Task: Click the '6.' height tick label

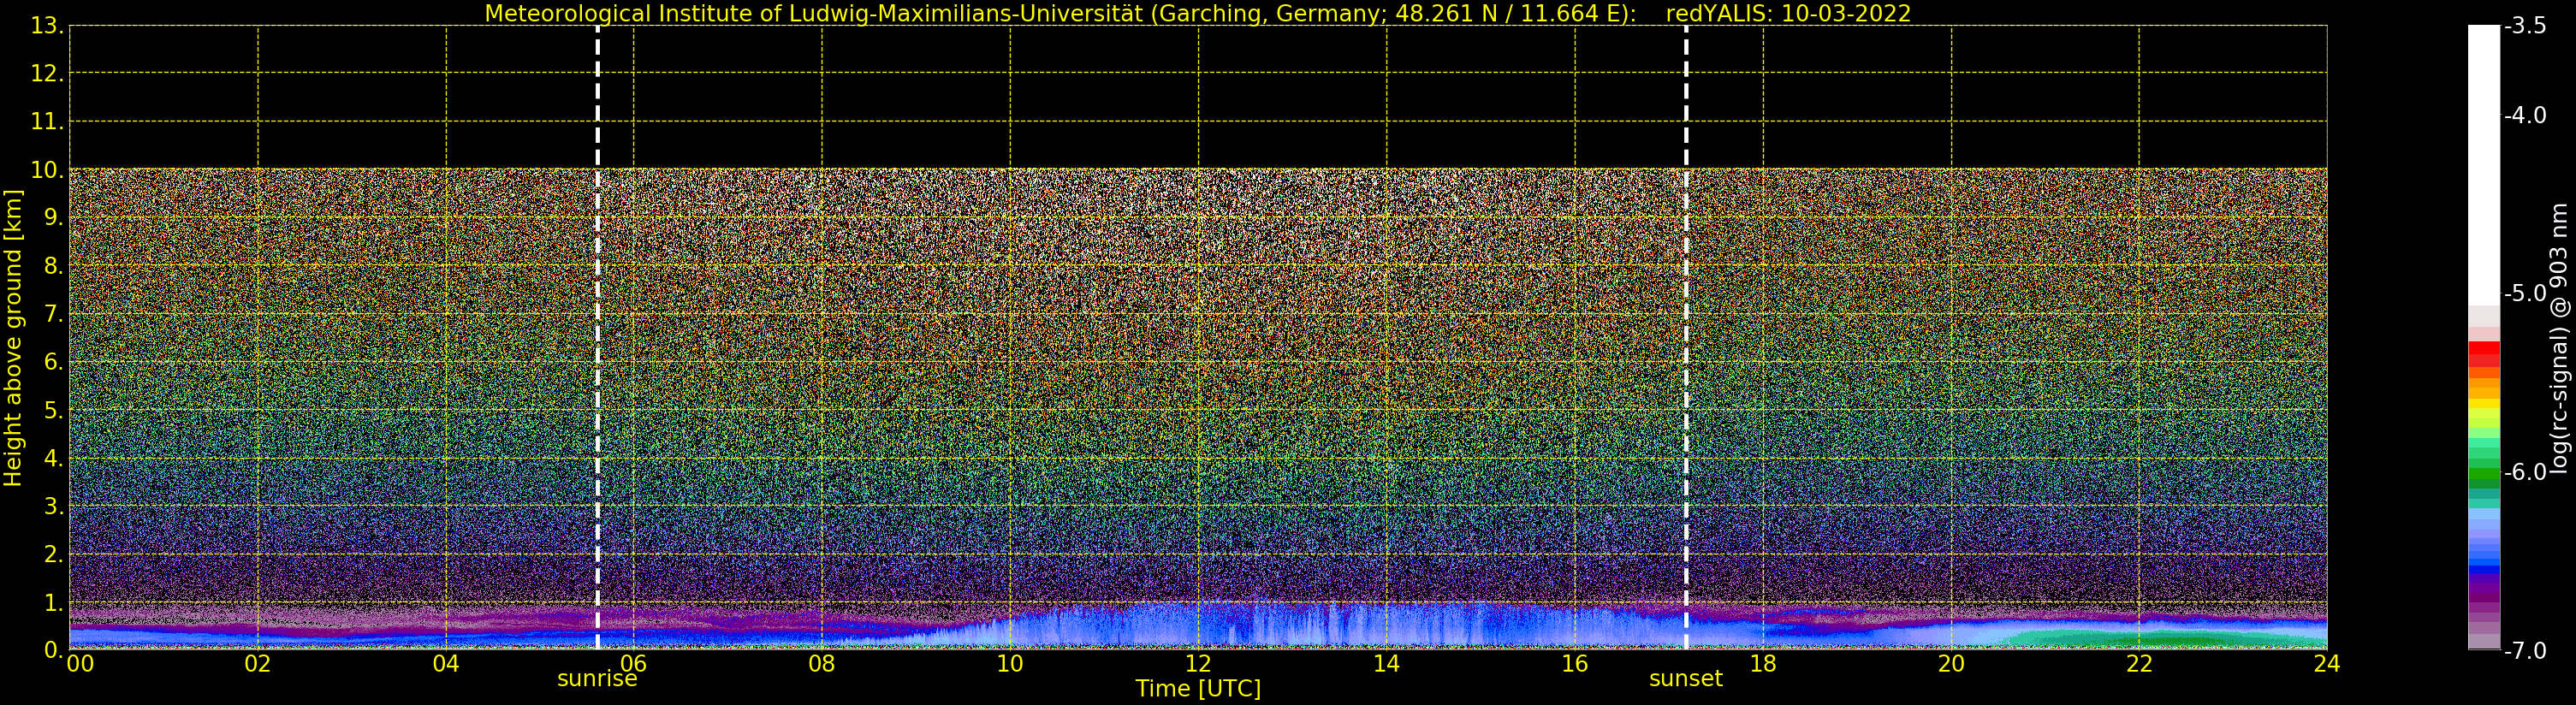Action: point(53,362)
